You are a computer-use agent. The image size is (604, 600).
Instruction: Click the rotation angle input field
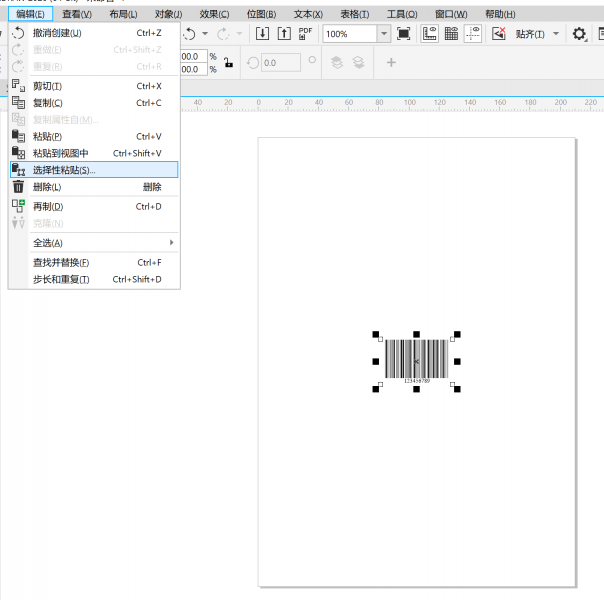click(x=278, y=62)
